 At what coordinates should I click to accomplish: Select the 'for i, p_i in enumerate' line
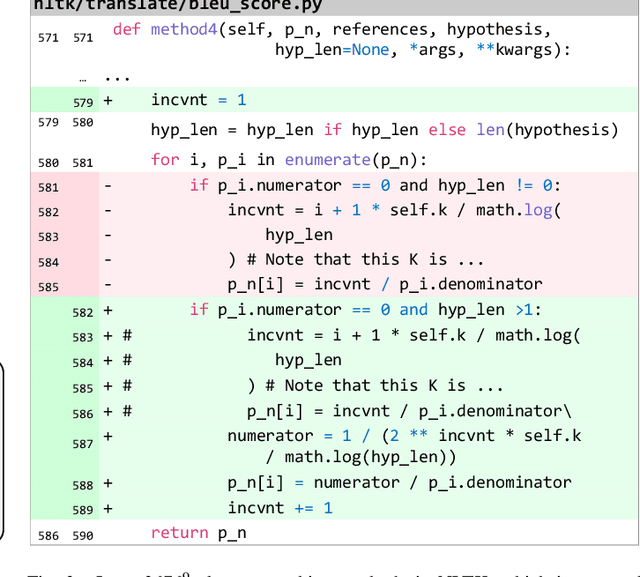[x=288, y=160]
